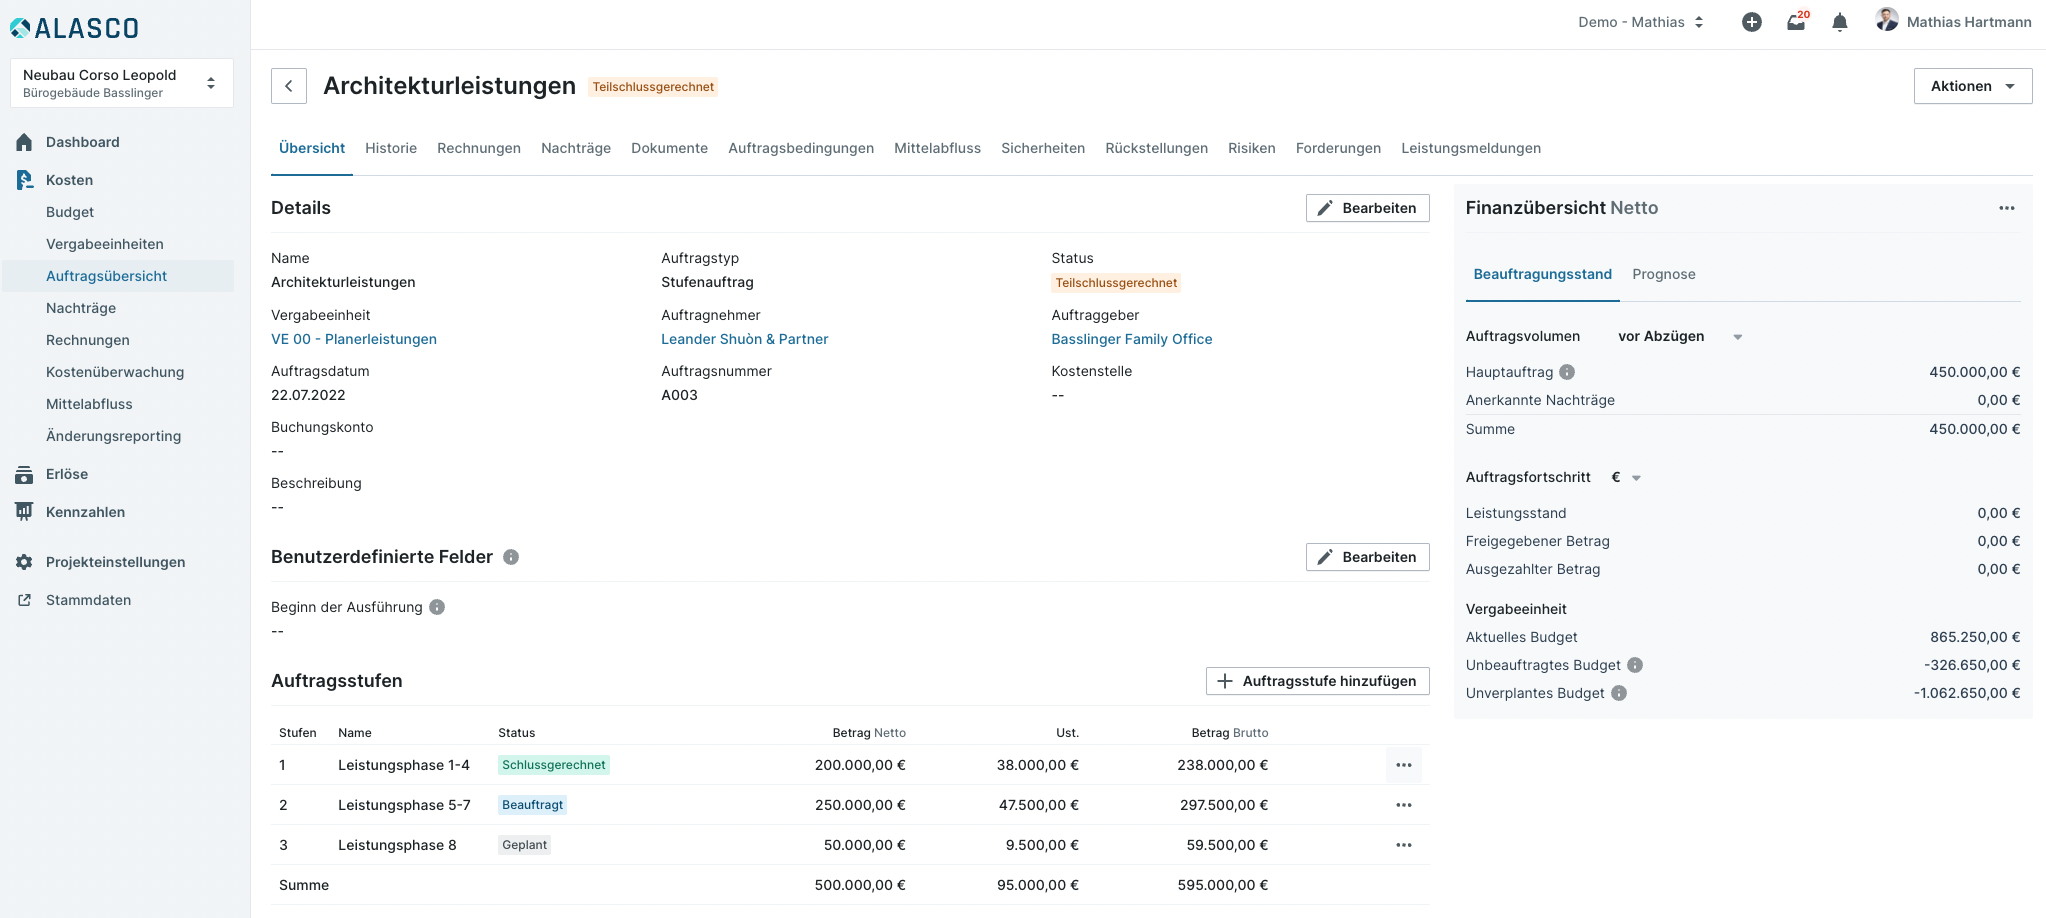Open Nachträge in the sidebar

81,308
